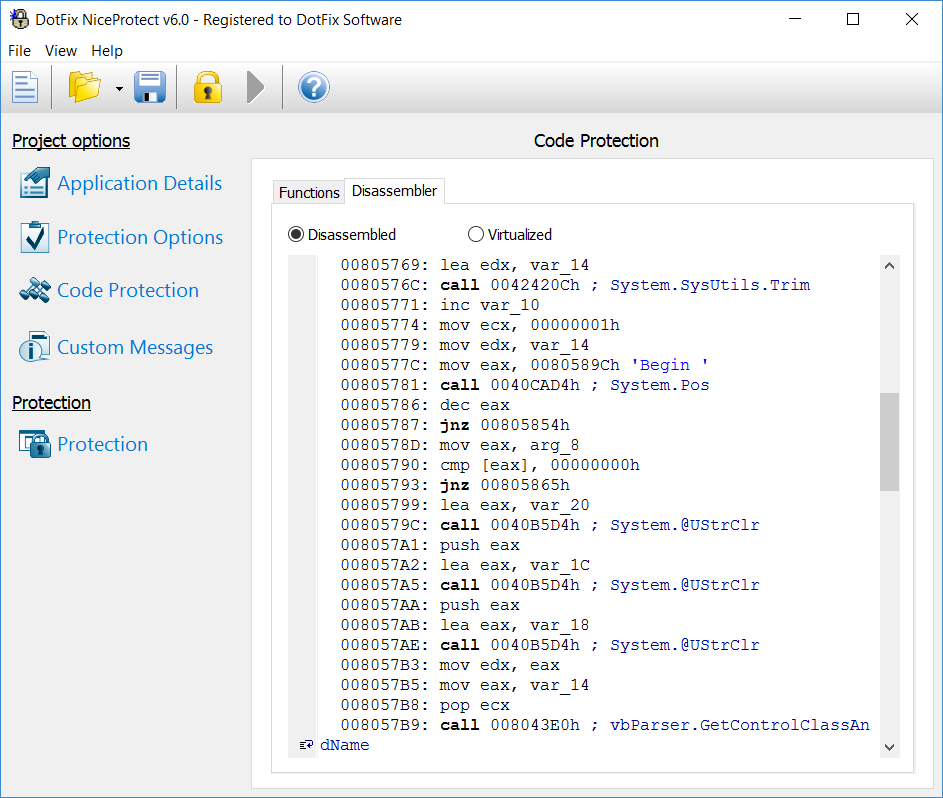Switch to the Functions tab

pyautogui.click(x=309, y=192)
